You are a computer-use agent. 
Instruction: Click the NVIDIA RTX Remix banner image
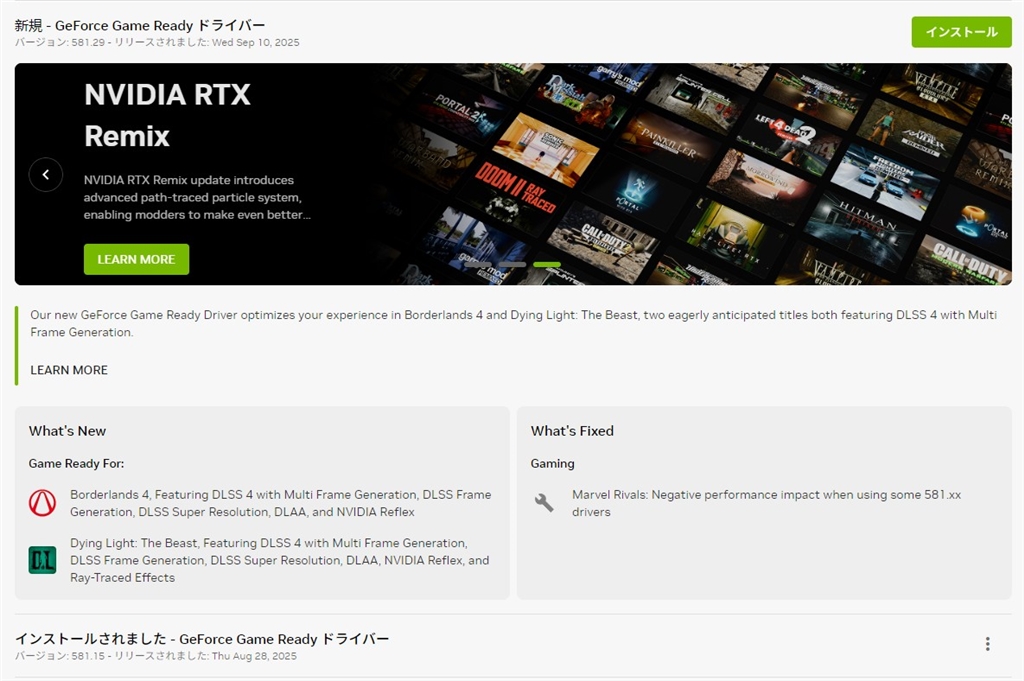coord(513,174)
